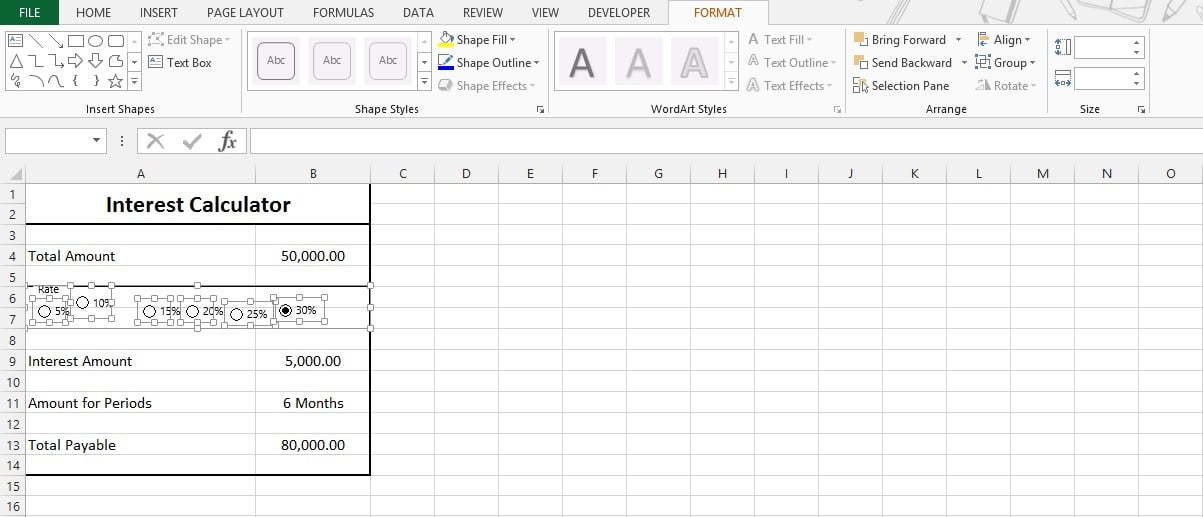Open the Group menu
This screenshot has width=1203, height=517.
pyautogui.click(x=1006, y=63)
